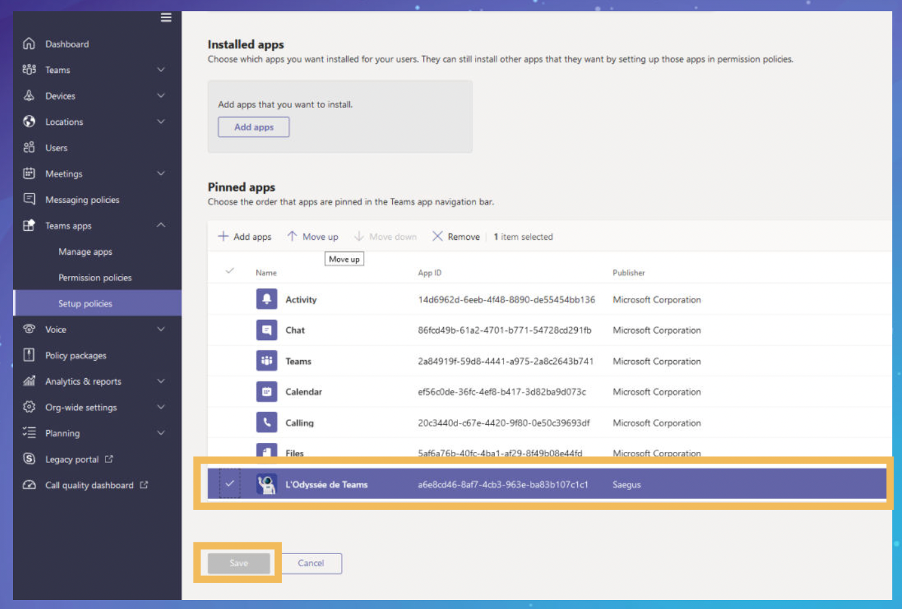Uncheck the L'Odyssée de Teams row checkbox

(230, 484)
